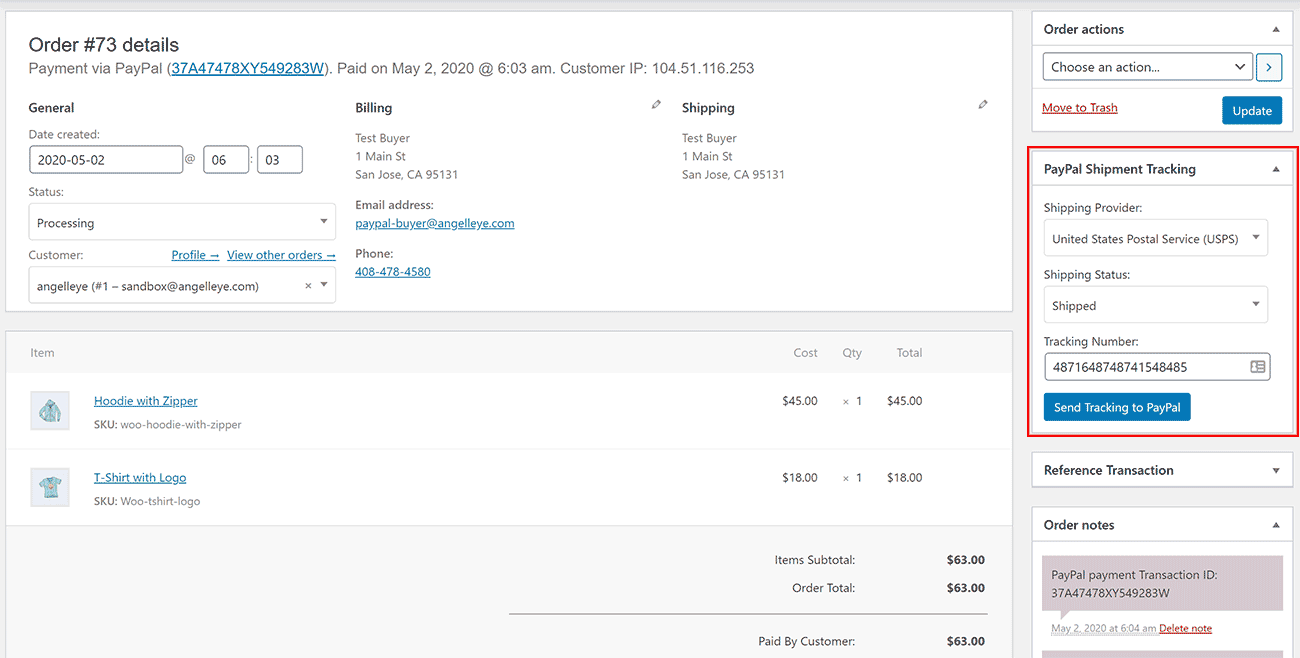The image size is (1300, 658).
Task: Open the T-Shirt with Logo product link
Action: pos(140,478)
